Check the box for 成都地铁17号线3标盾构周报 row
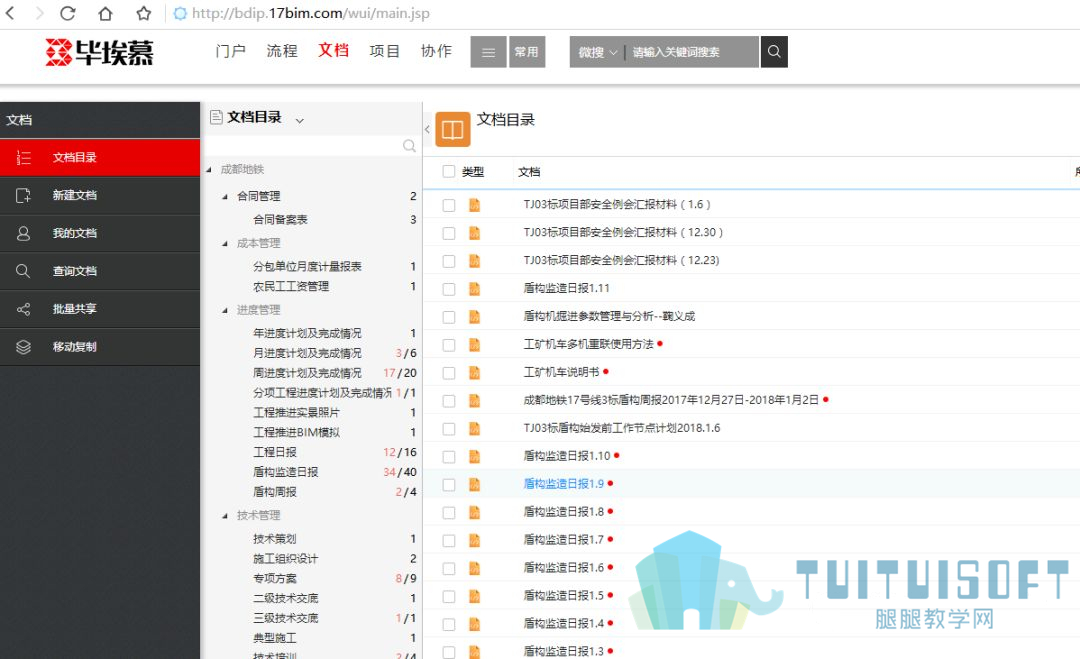 [449, 401]
